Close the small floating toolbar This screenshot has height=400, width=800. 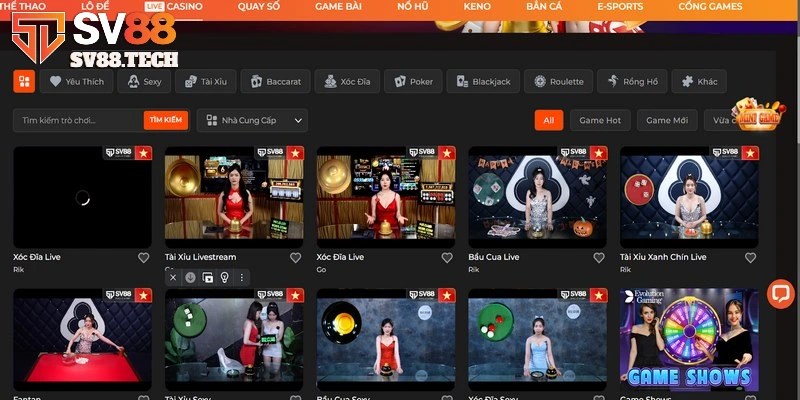coord(173,277)
